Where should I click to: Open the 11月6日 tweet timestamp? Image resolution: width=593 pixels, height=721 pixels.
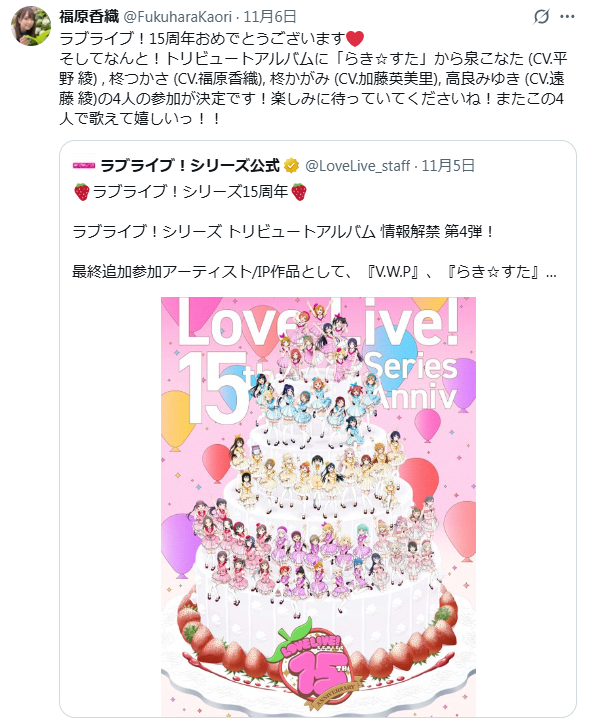269,17
